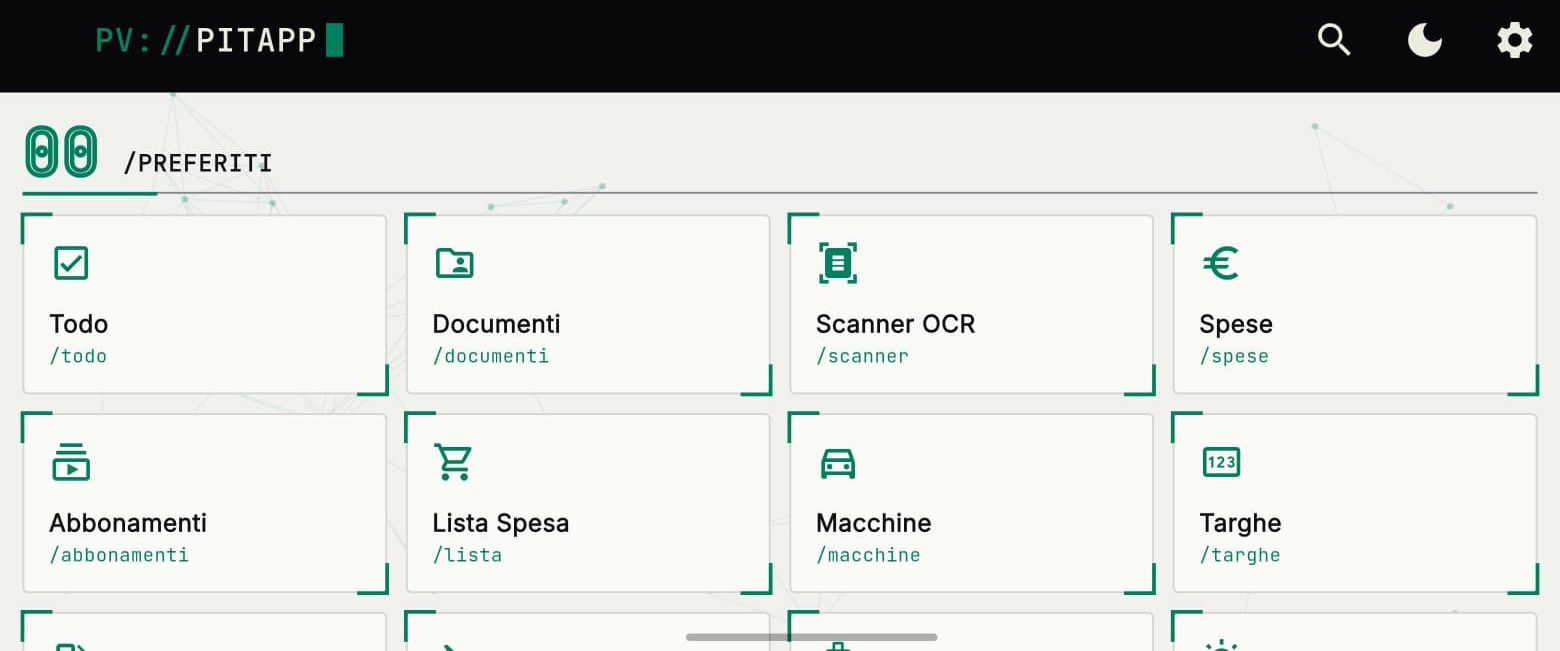The width and height of the screenshot is (1560, 651).
Task: Click the PV://PITAPP logo
Action: (x=219, y=40)
